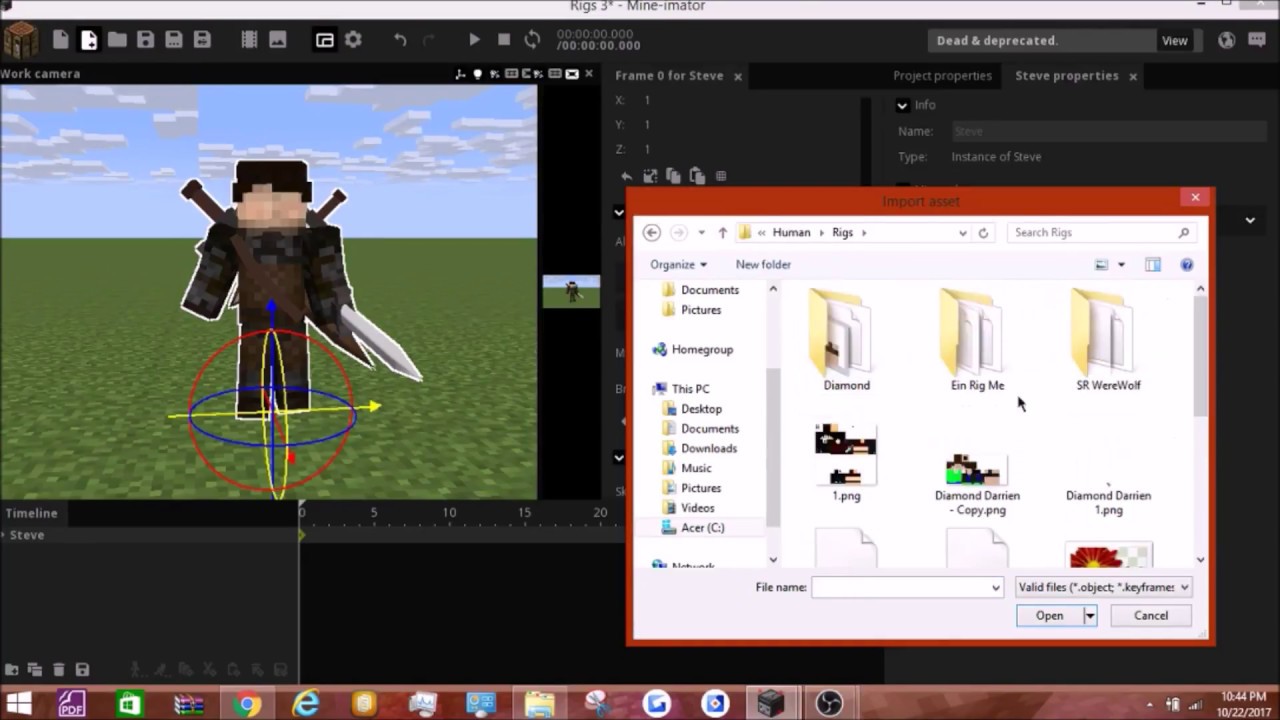
Task: Select This PC in navigation pane
Action: [x=690, y=389]
